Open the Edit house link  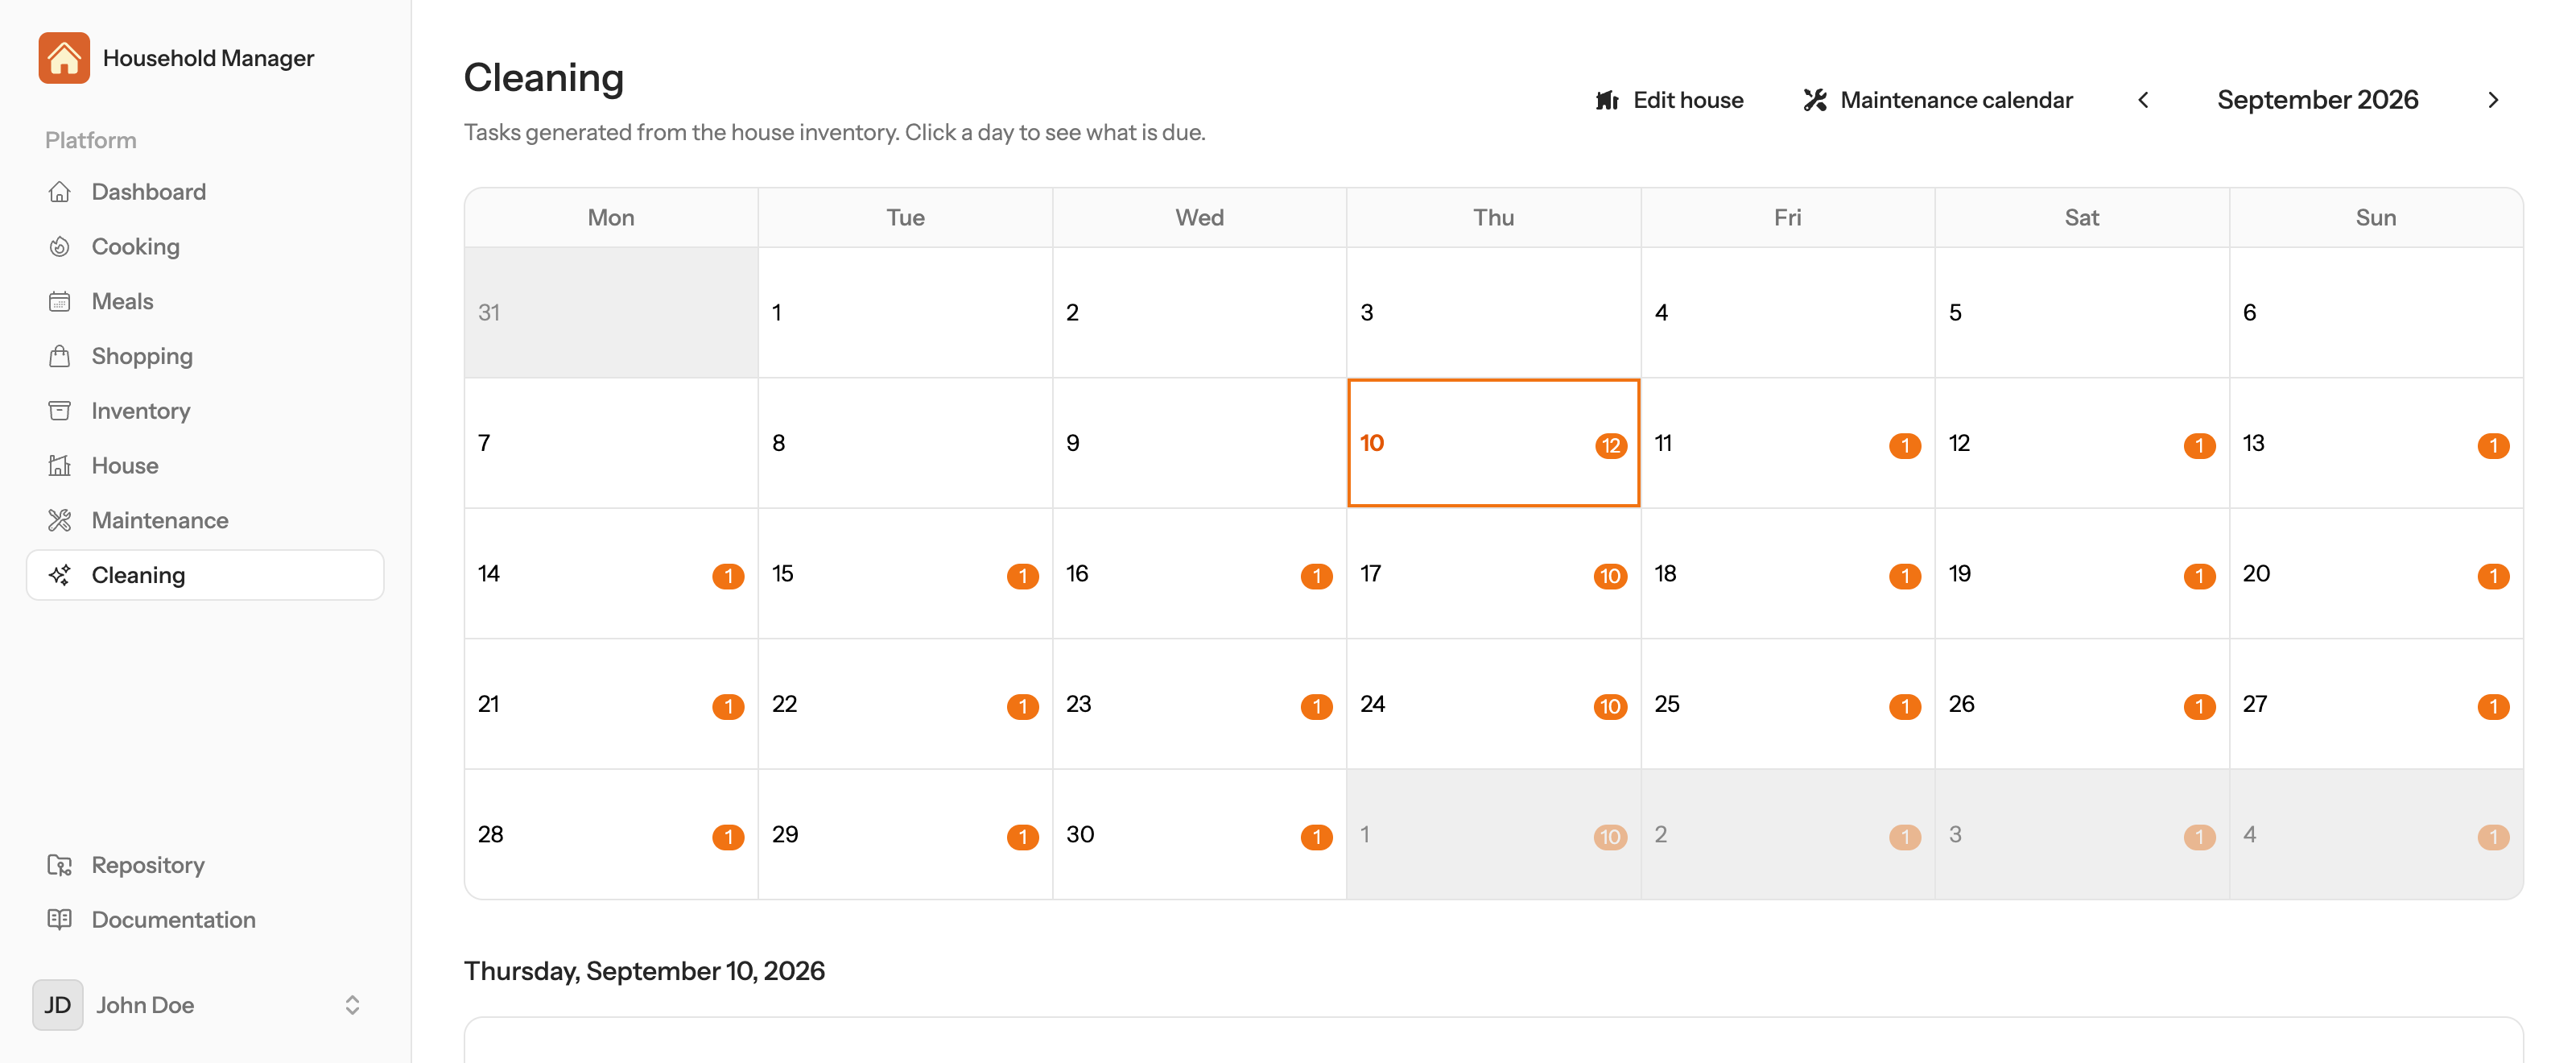1669,100
